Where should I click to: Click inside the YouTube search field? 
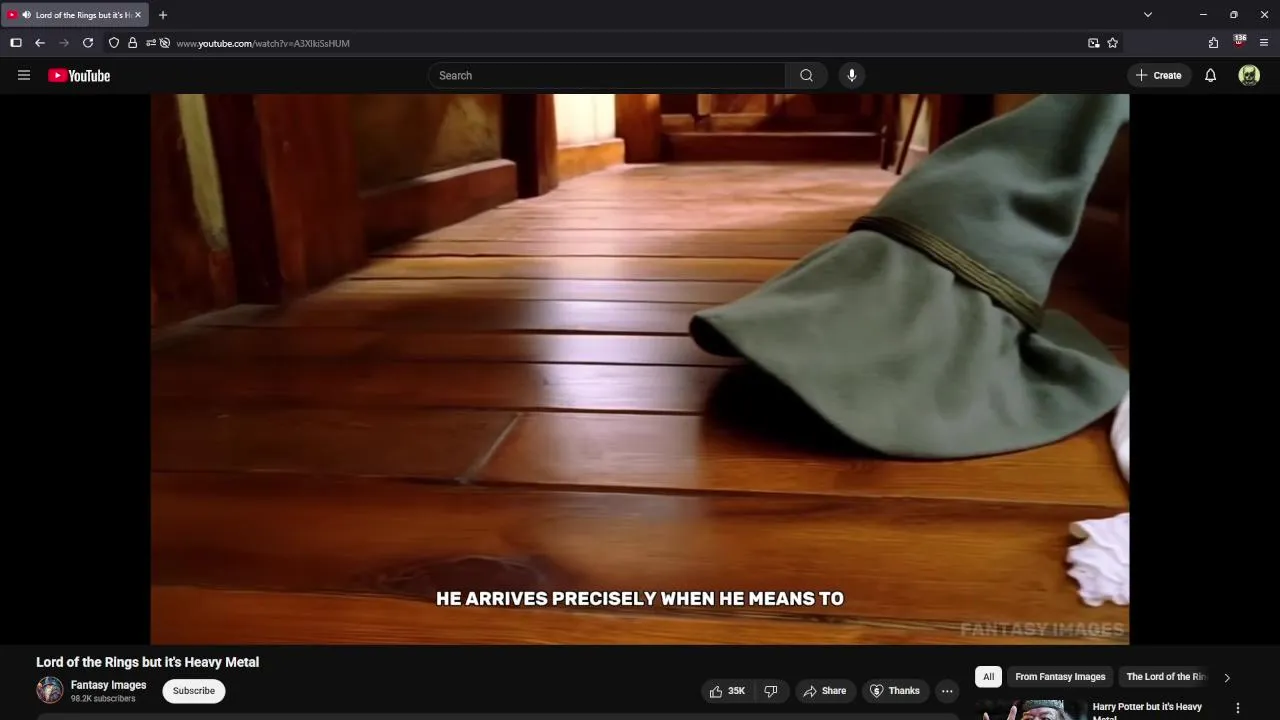(607, 75)
